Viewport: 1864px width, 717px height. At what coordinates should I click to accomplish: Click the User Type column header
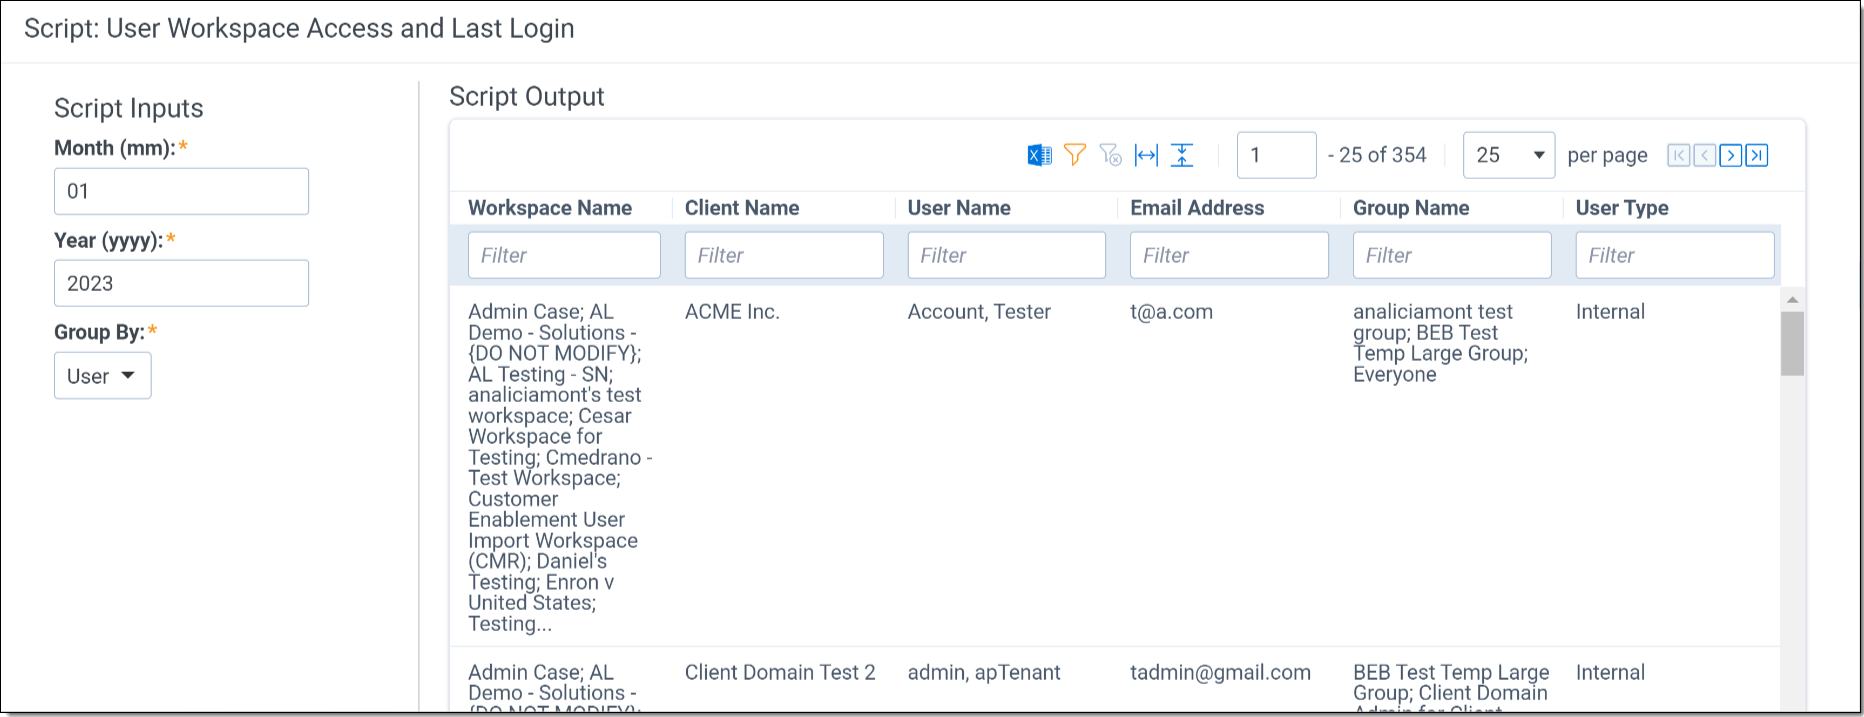[x=1622, y=208]
